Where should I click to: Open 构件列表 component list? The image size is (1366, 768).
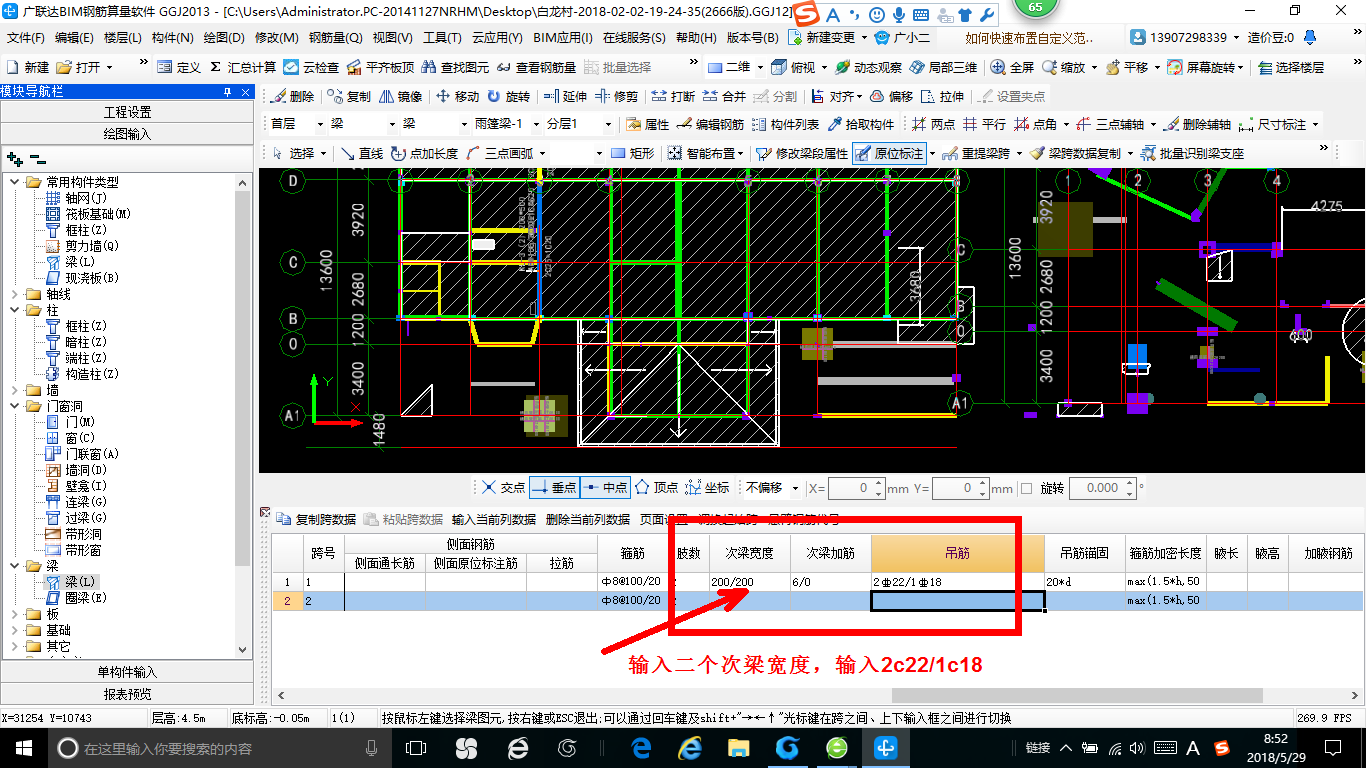click(x=786, y=125)
